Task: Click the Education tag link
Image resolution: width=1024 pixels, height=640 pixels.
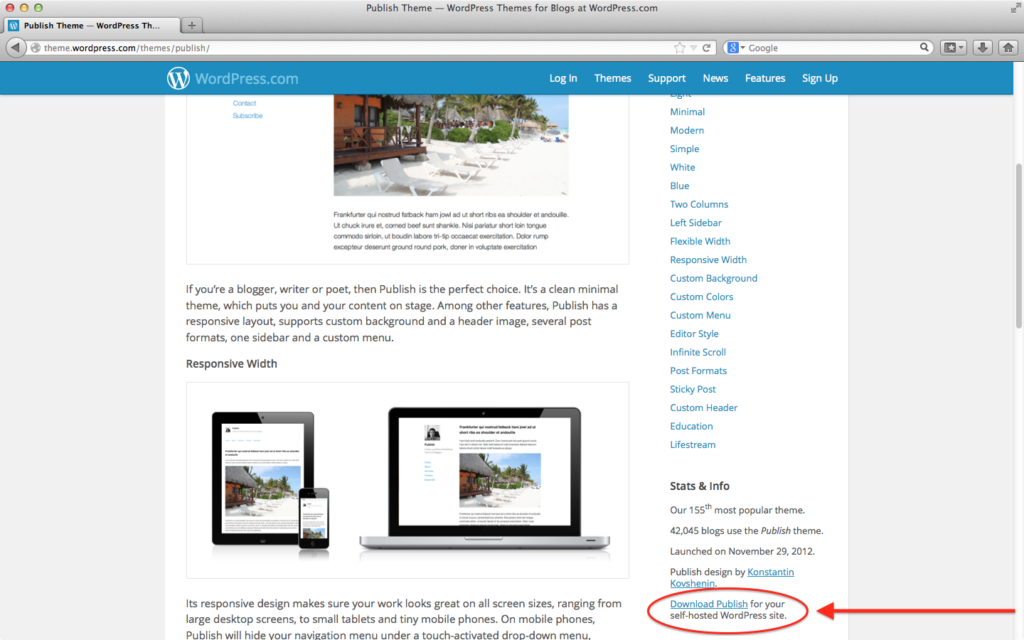Action: pos(691,426)
